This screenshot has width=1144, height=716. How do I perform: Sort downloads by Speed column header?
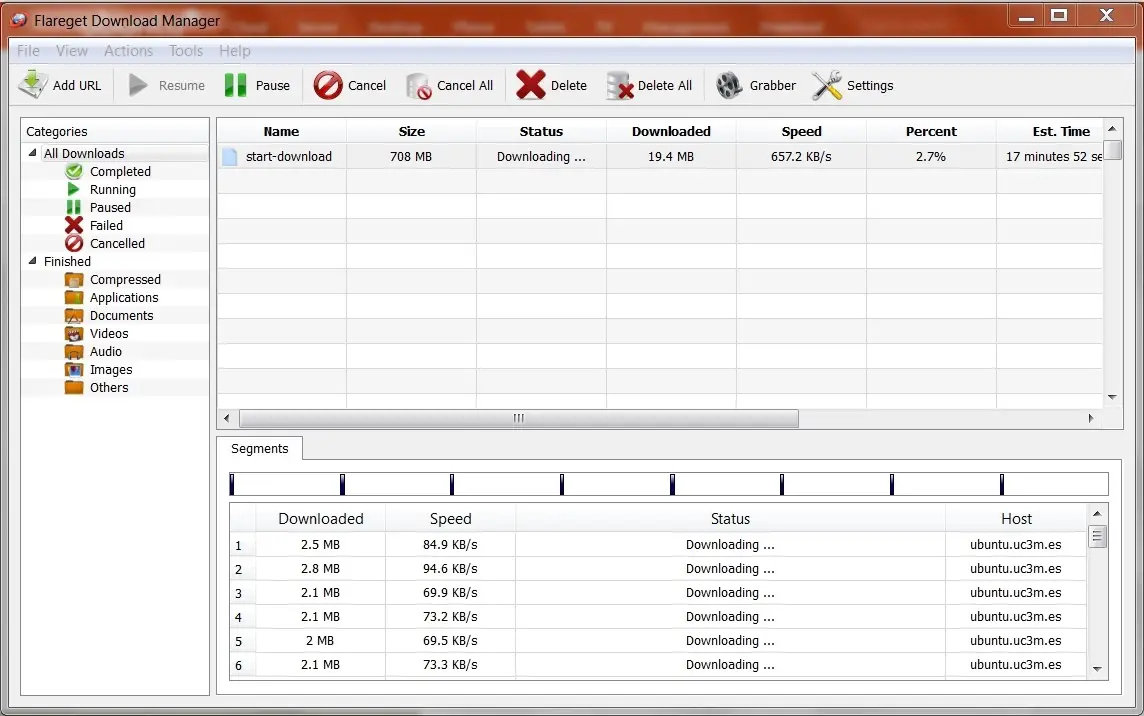point(801,131)
